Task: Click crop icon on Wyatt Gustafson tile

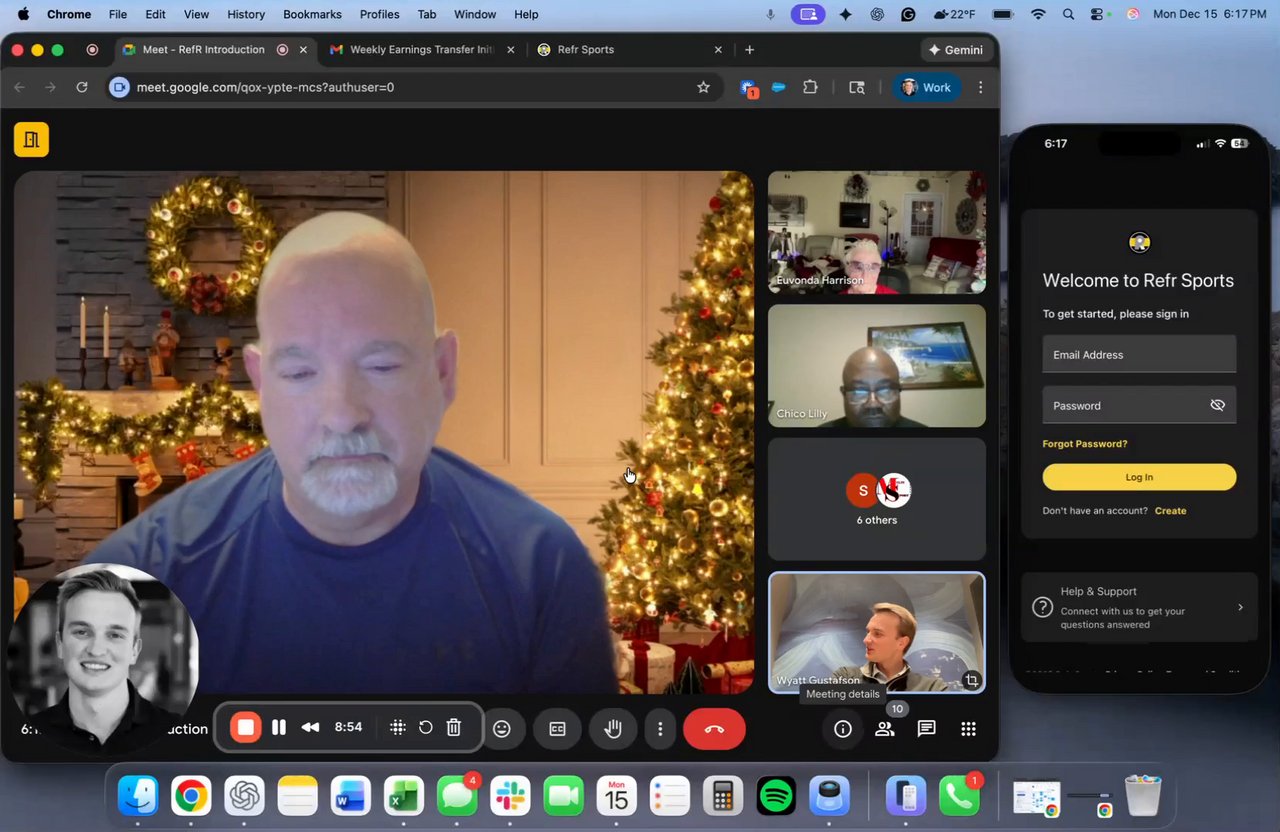Action: [x=971, y=680]
